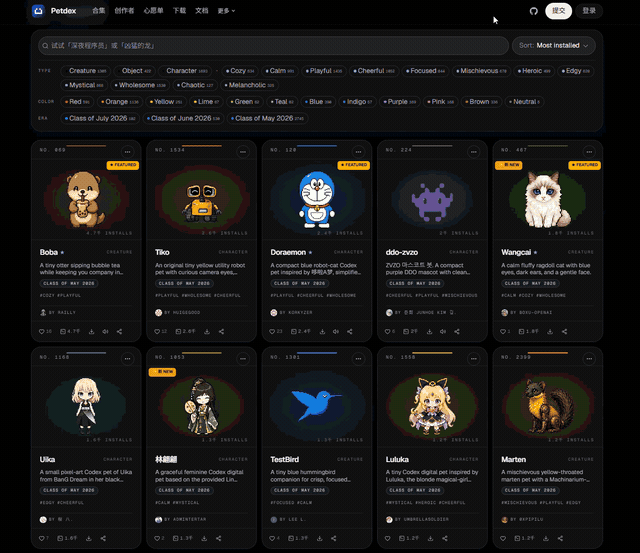Play the ddo-zvzo sound with speaker icon
Viewport: 640px width, 553px height.
(443, 331)
